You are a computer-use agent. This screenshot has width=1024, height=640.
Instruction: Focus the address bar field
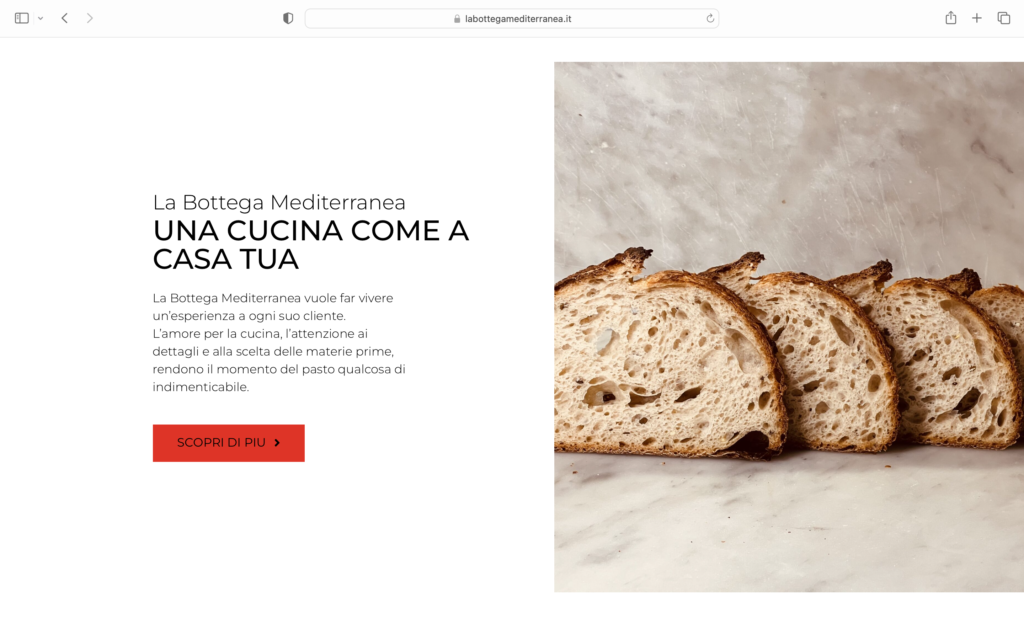click(512, 18)
